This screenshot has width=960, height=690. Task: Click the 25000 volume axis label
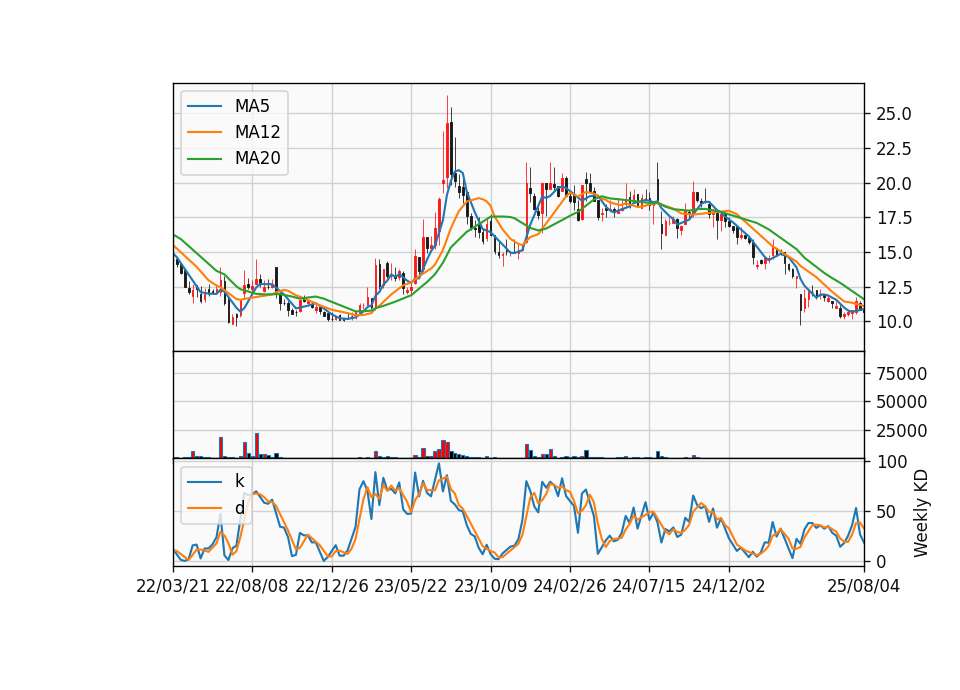coord(902,431)
